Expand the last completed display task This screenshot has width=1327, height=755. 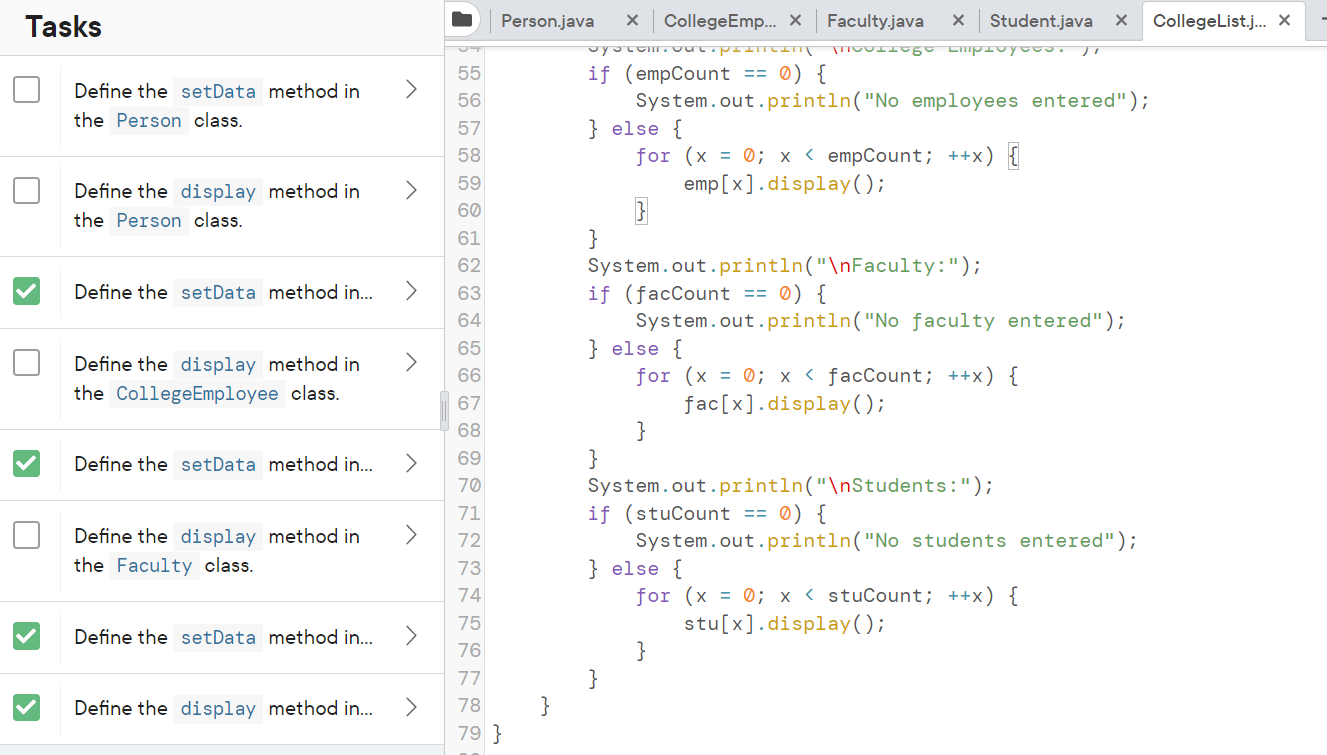(411, 707)
